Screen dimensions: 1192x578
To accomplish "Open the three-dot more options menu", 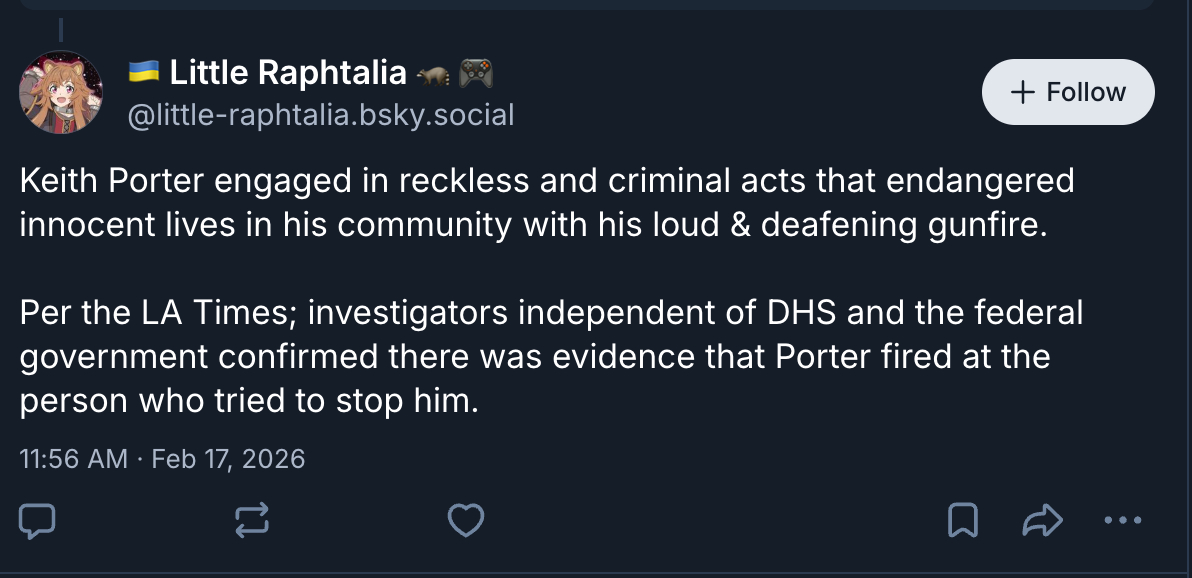I will [x=1121, y=519].
